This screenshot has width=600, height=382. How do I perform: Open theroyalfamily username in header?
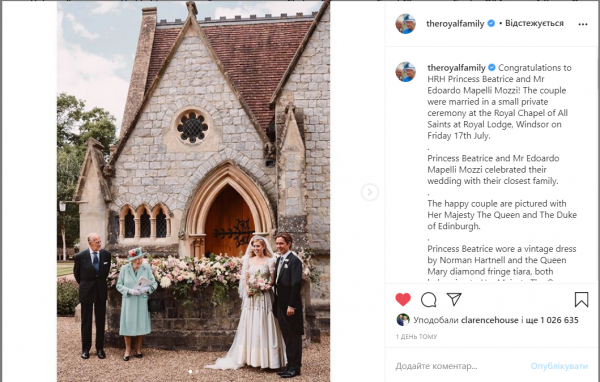(455, 24)
